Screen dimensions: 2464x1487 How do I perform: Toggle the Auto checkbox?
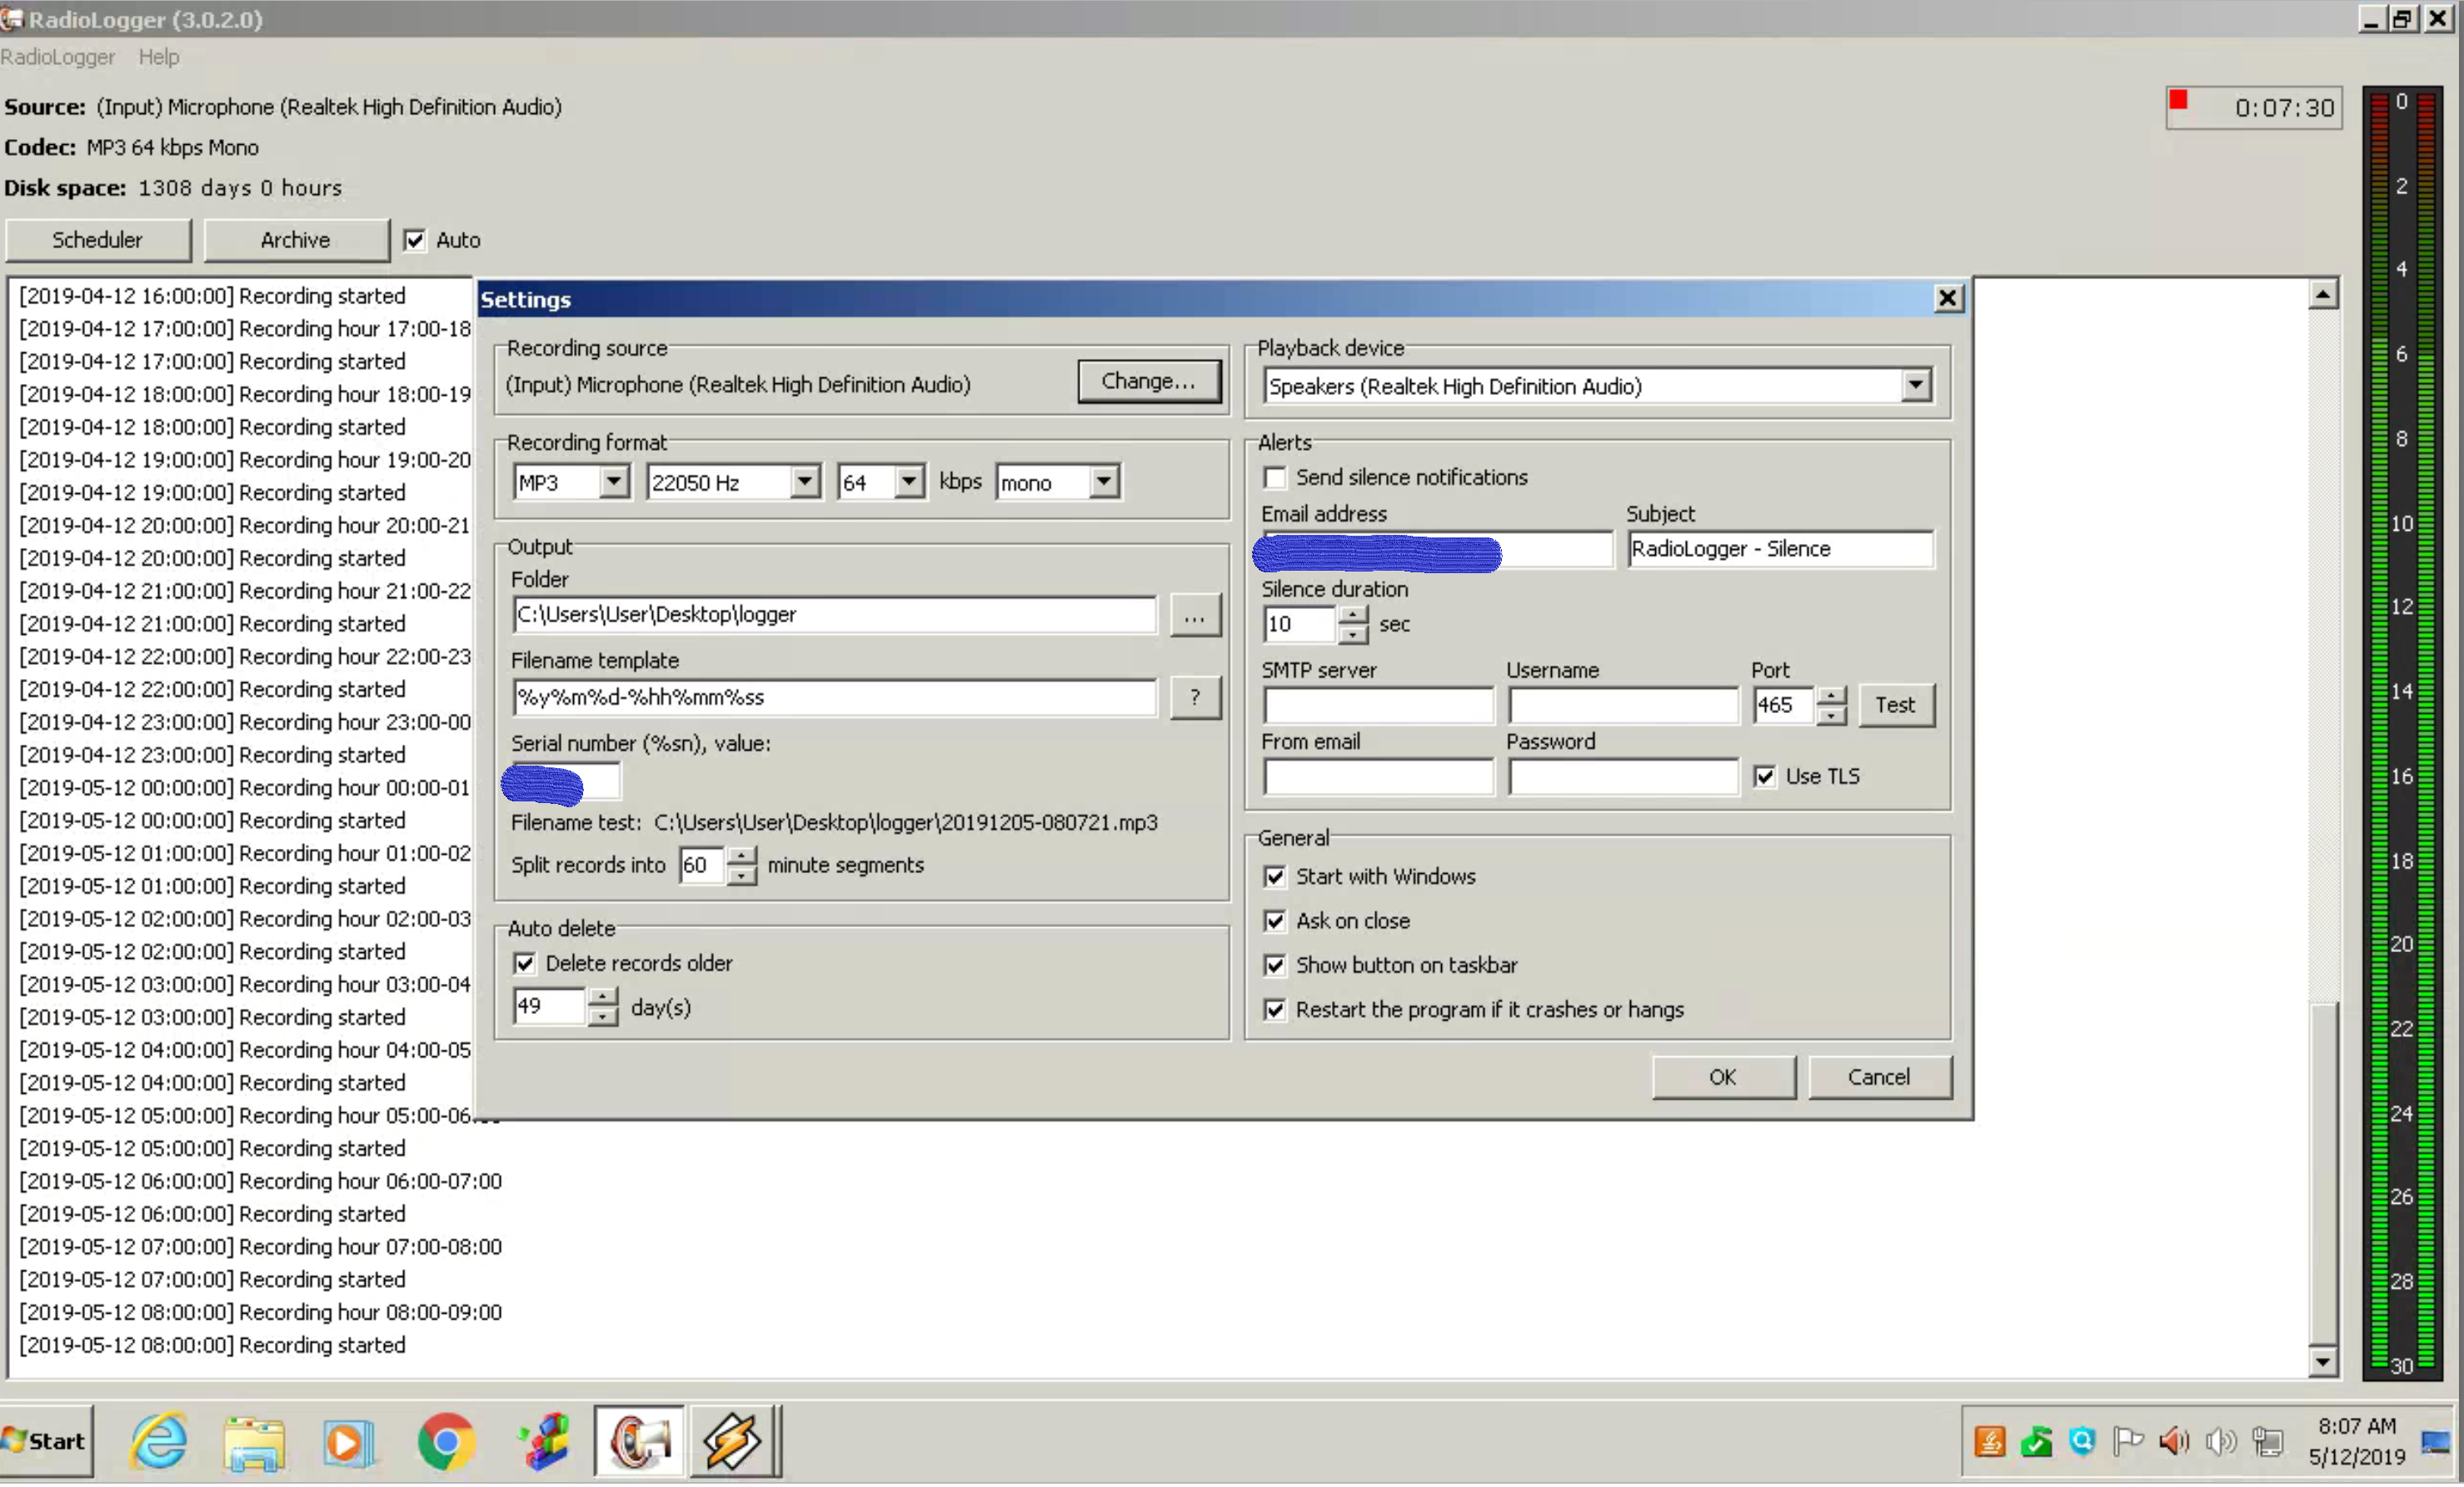(414, 240)
